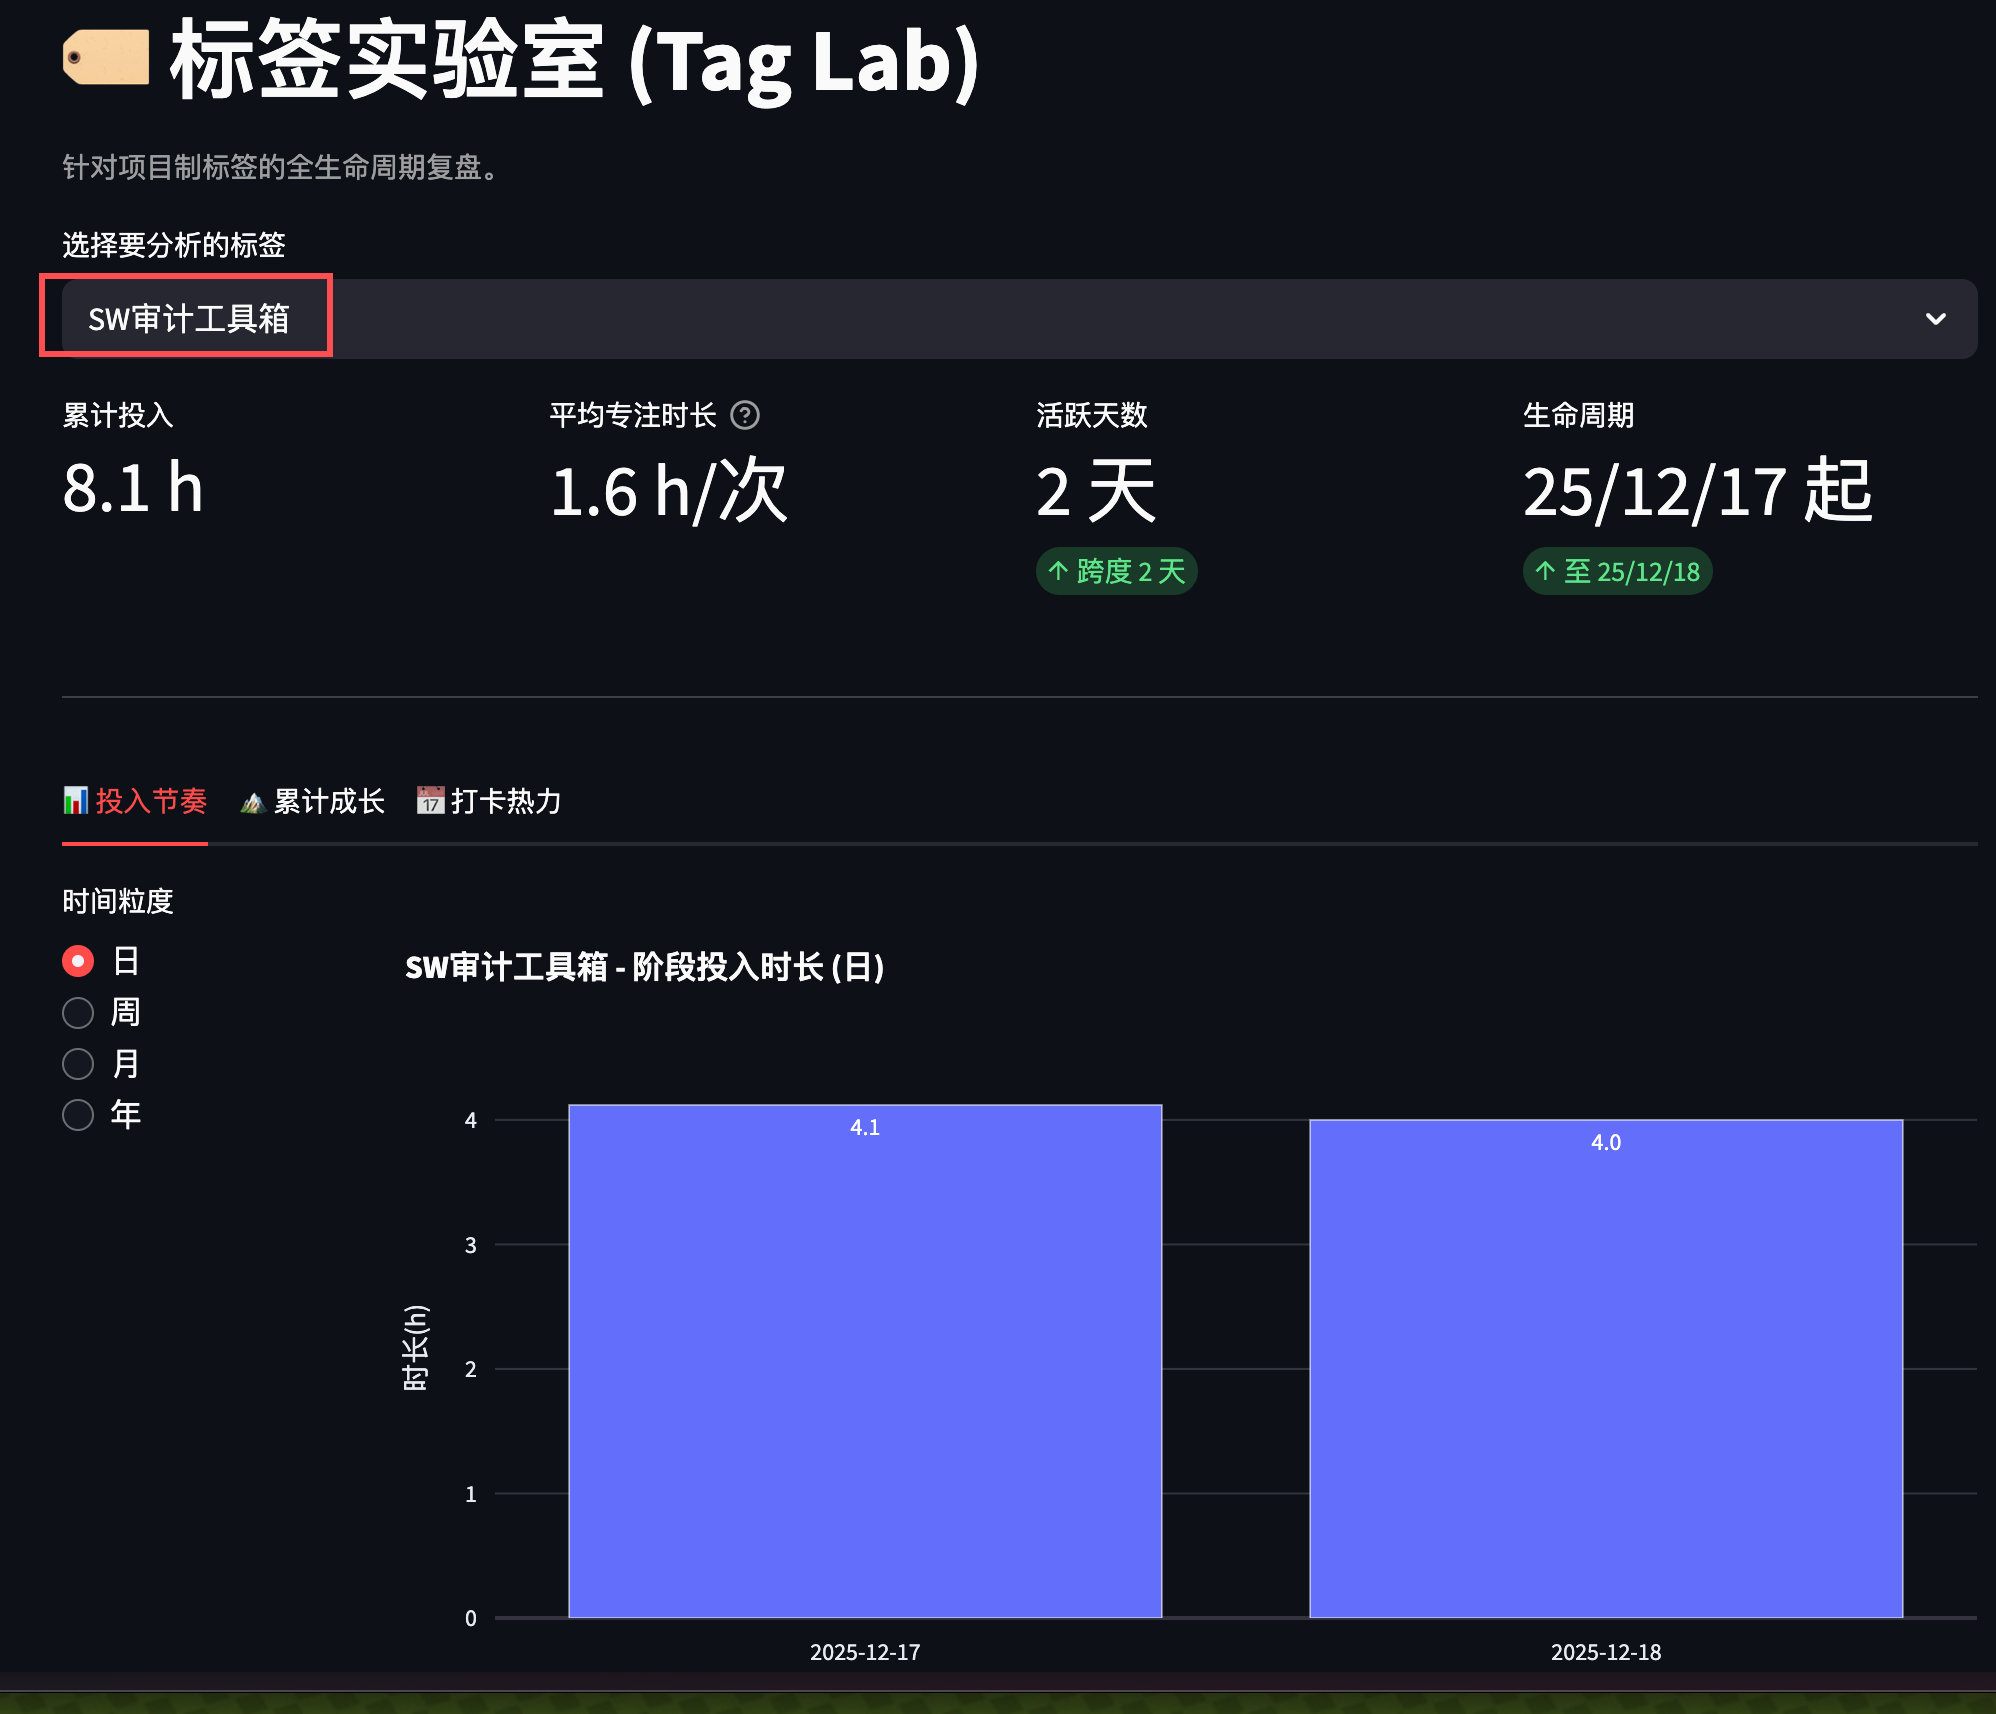Select the 月 time granularity radio
The height and width of the screenshot is (1714, 1996).
point(78,1064)
